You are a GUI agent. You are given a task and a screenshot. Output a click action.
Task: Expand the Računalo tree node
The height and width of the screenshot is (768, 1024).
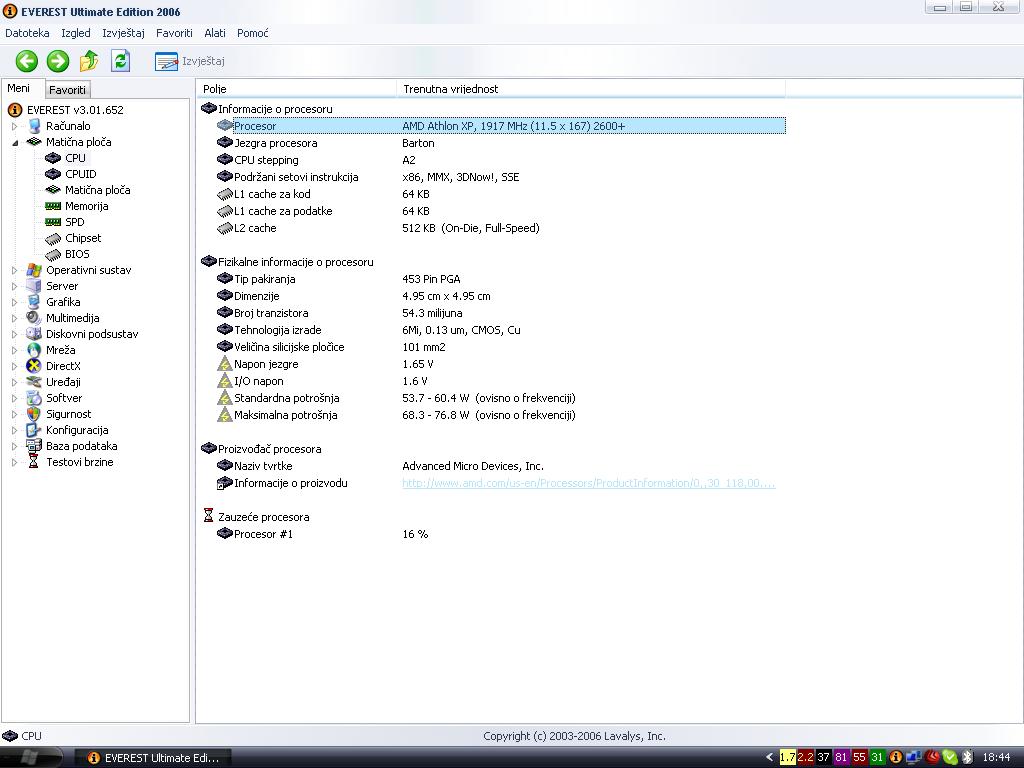tap(15, 126)
